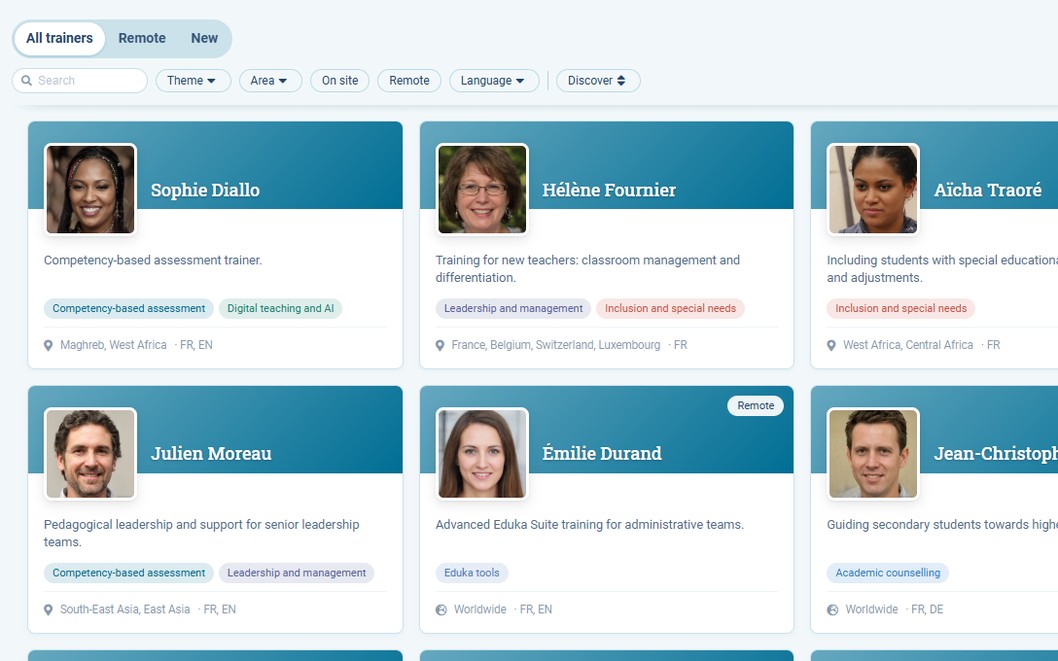This screenshot has width=1058, height=661.
Task: Click globe icon beside Worldwide FR, DE
Action: click(x=833, y=610)
